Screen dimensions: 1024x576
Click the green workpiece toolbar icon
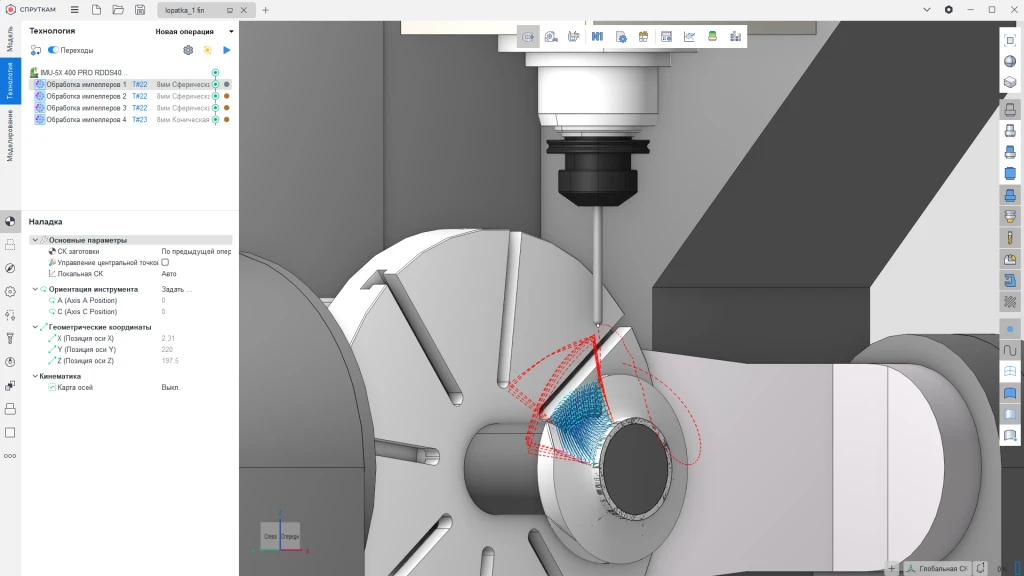click(x=712, y=37)
